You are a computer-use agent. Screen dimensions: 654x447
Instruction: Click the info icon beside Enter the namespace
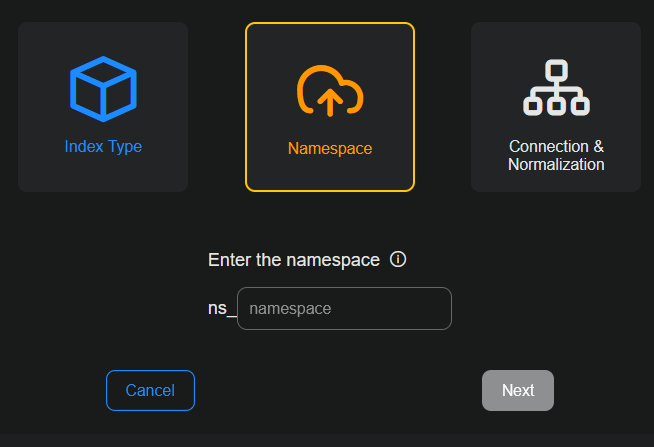398,260
